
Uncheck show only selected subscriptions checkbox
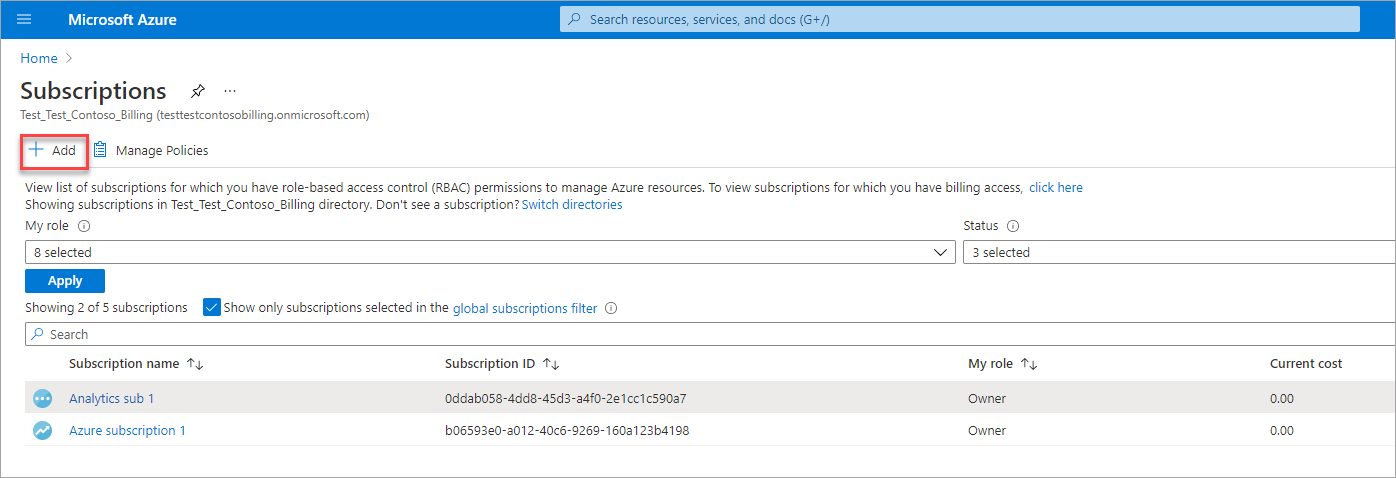click(x=211, y=308)
